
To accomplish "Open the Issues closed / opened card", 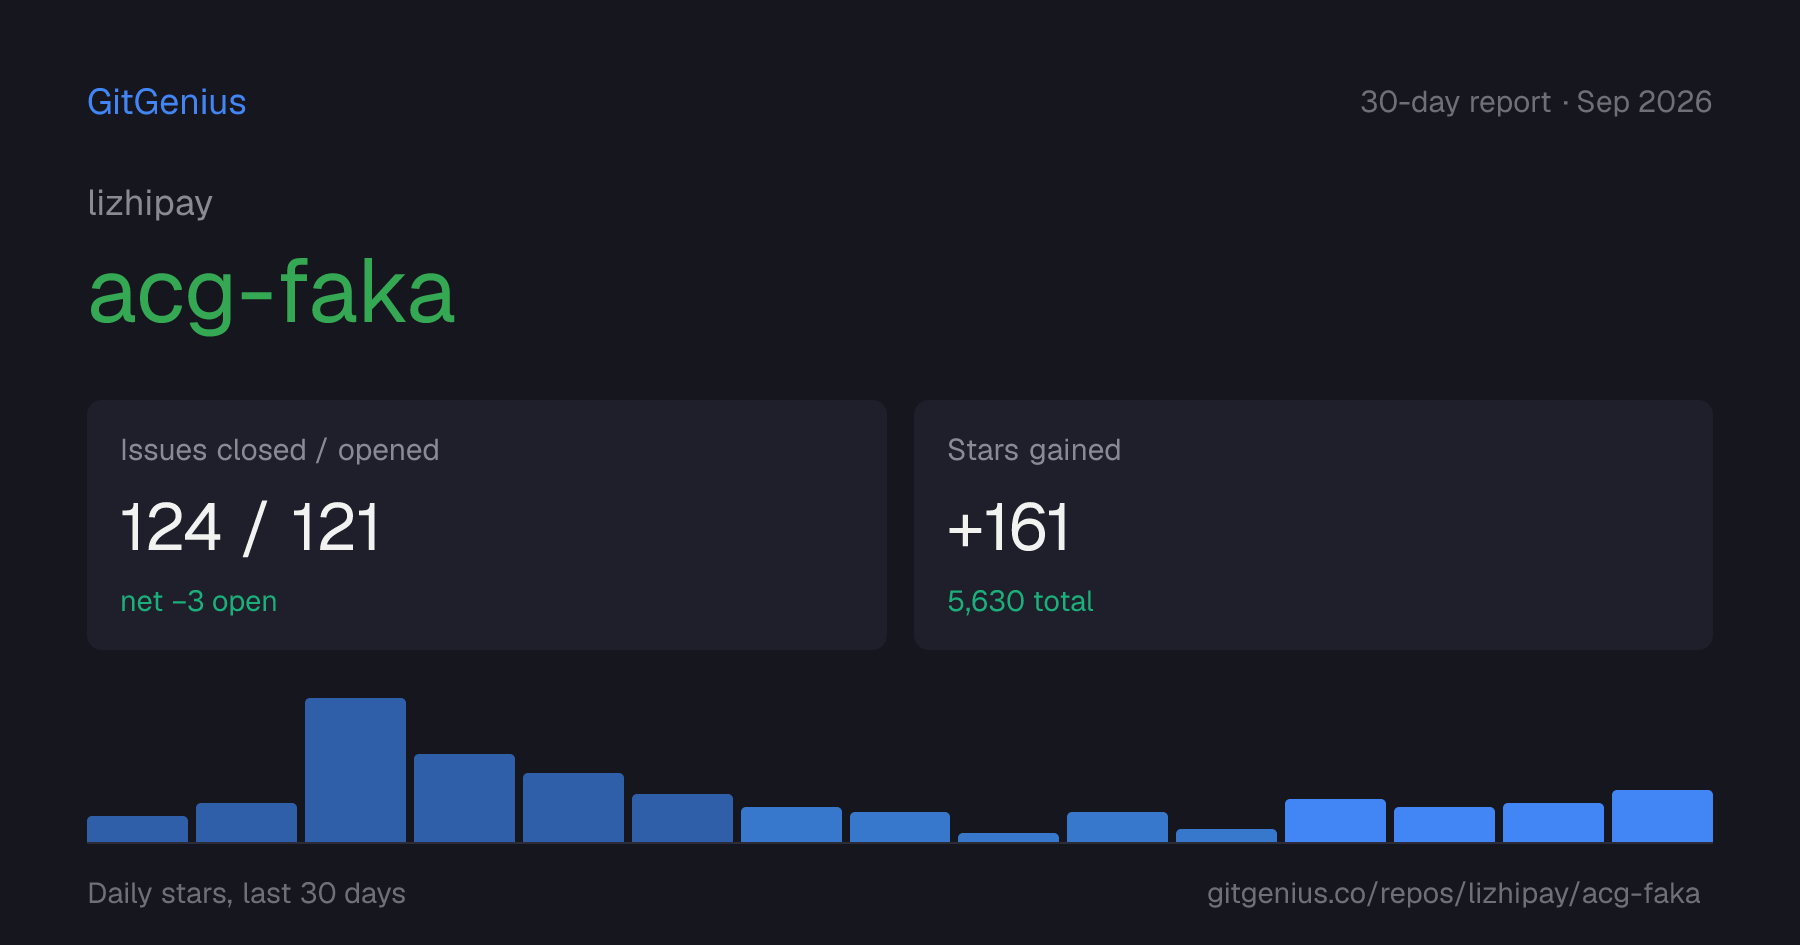I will 487,525.
